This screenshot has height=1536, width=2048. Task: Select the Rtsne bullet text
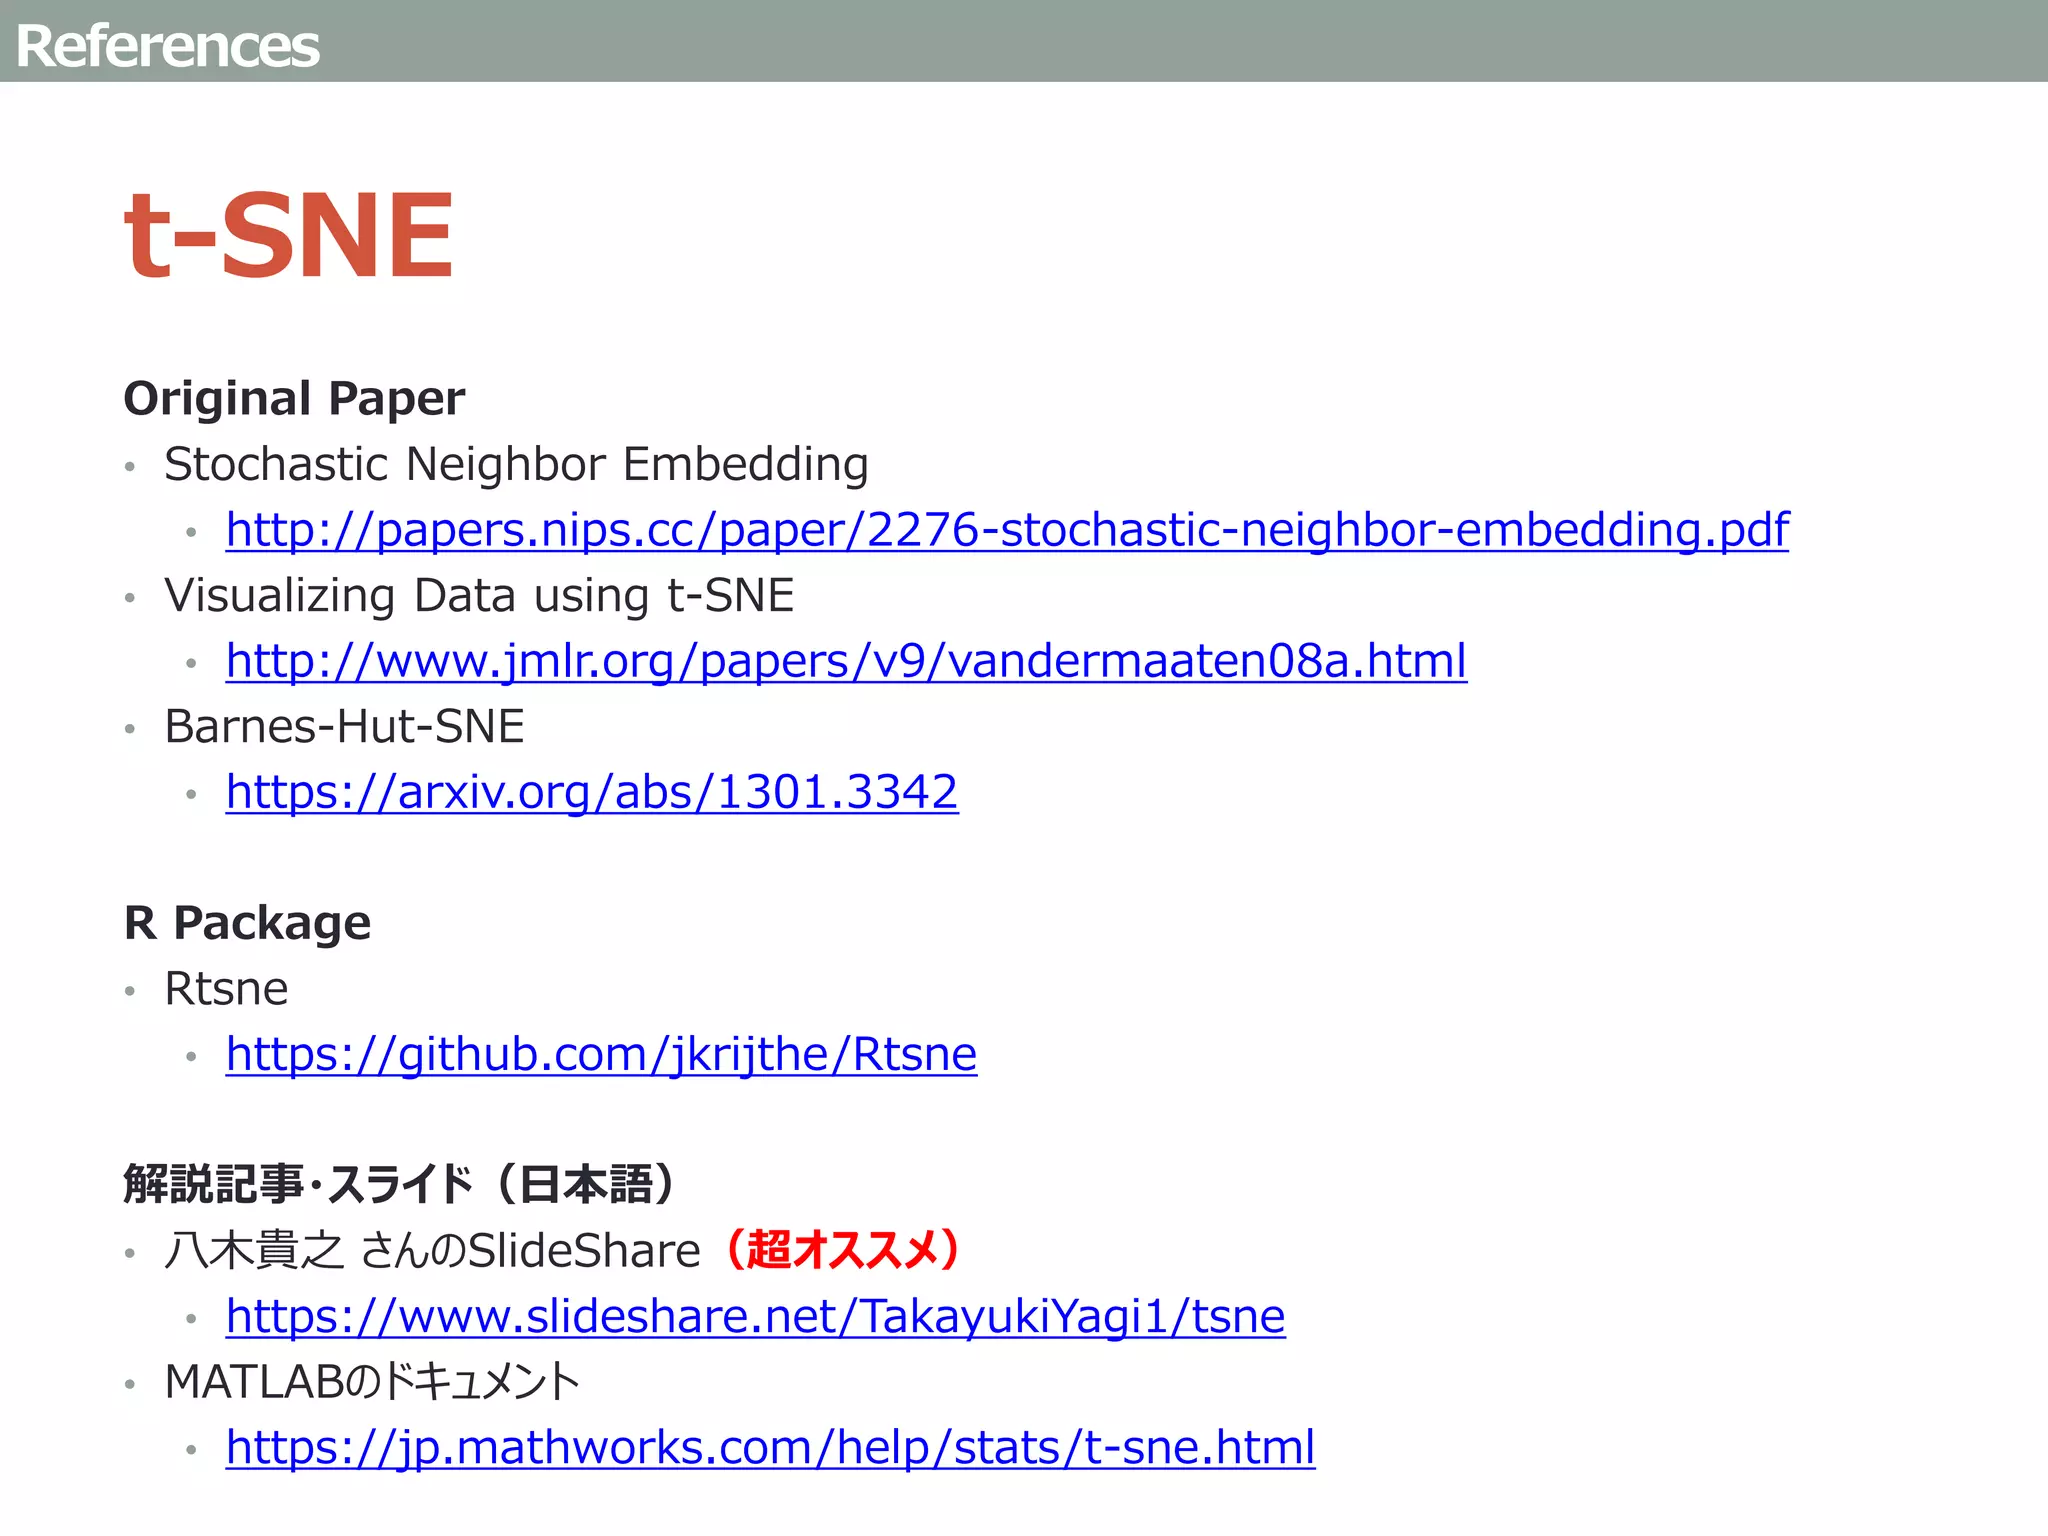pyautogui.click(x=226, y=988)
